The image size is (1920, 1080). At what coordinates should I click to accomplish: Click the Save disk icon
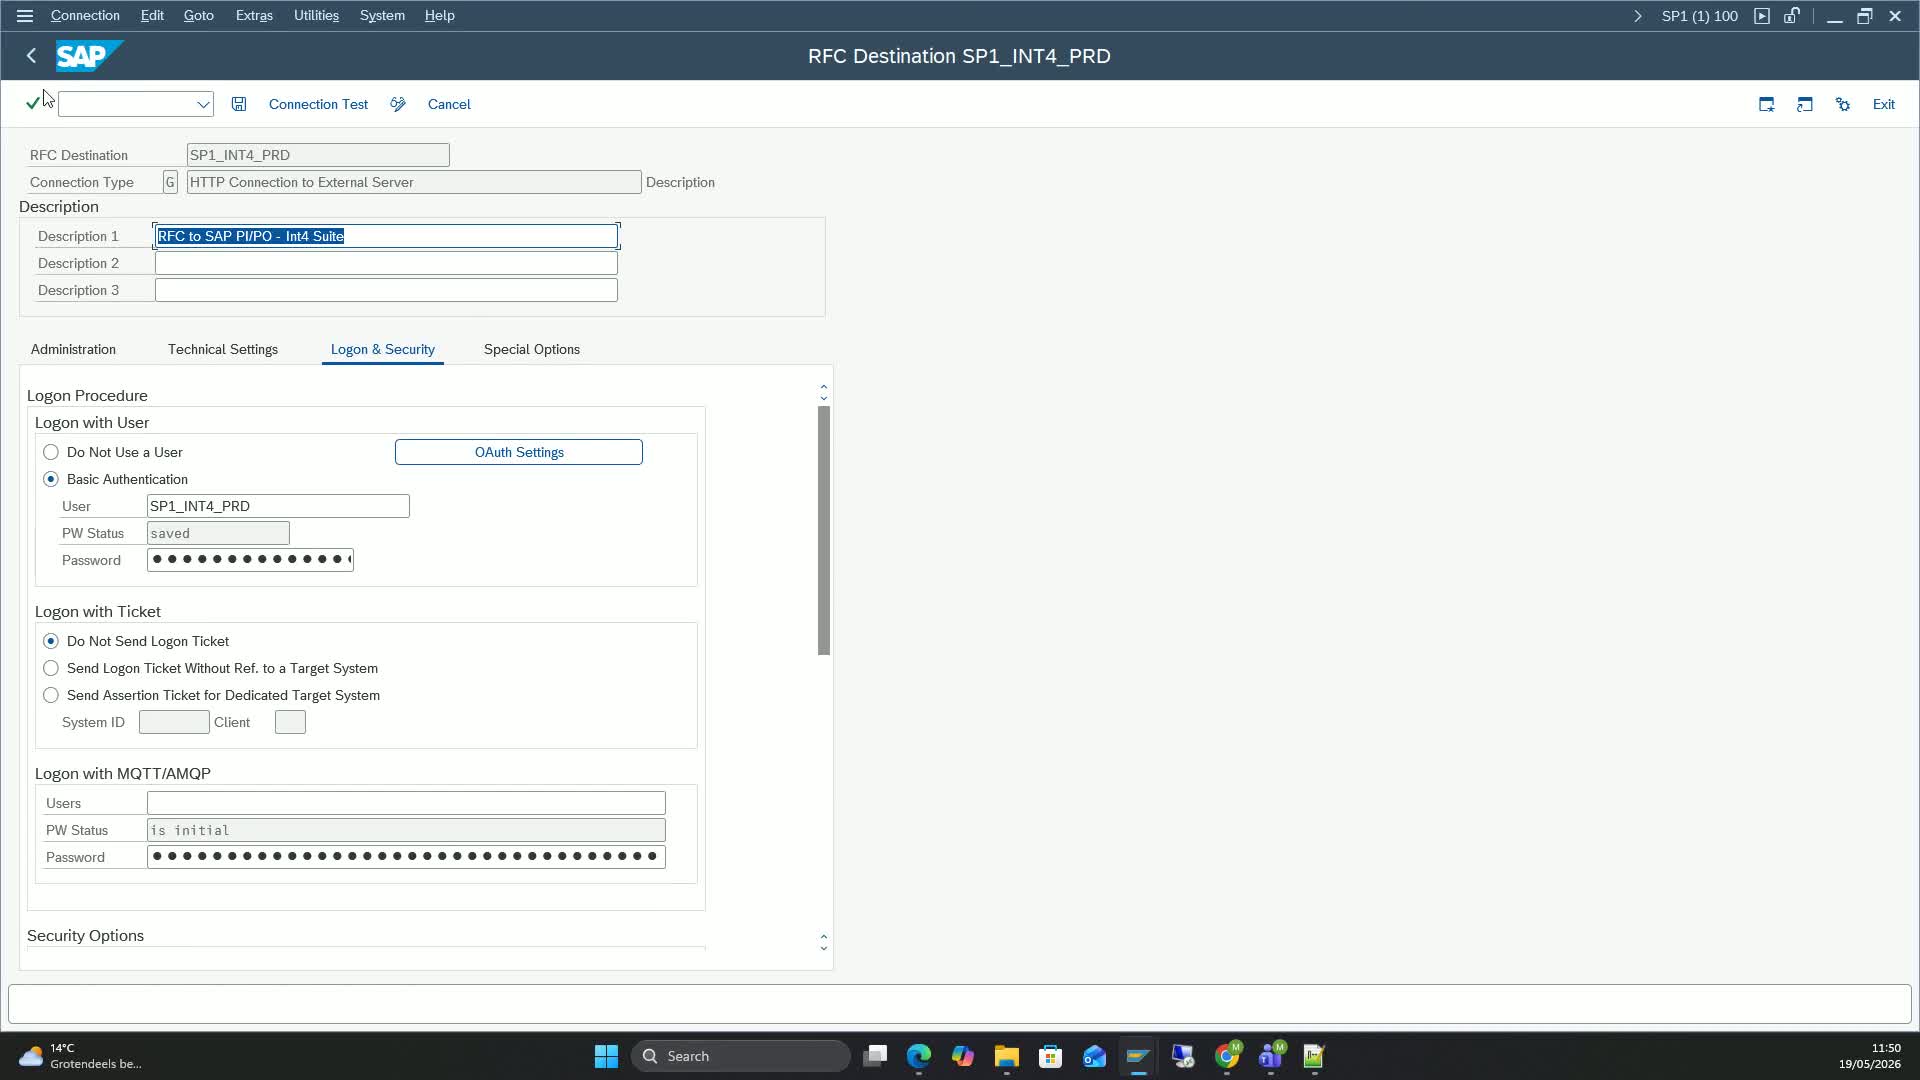(x=239, y=104)
